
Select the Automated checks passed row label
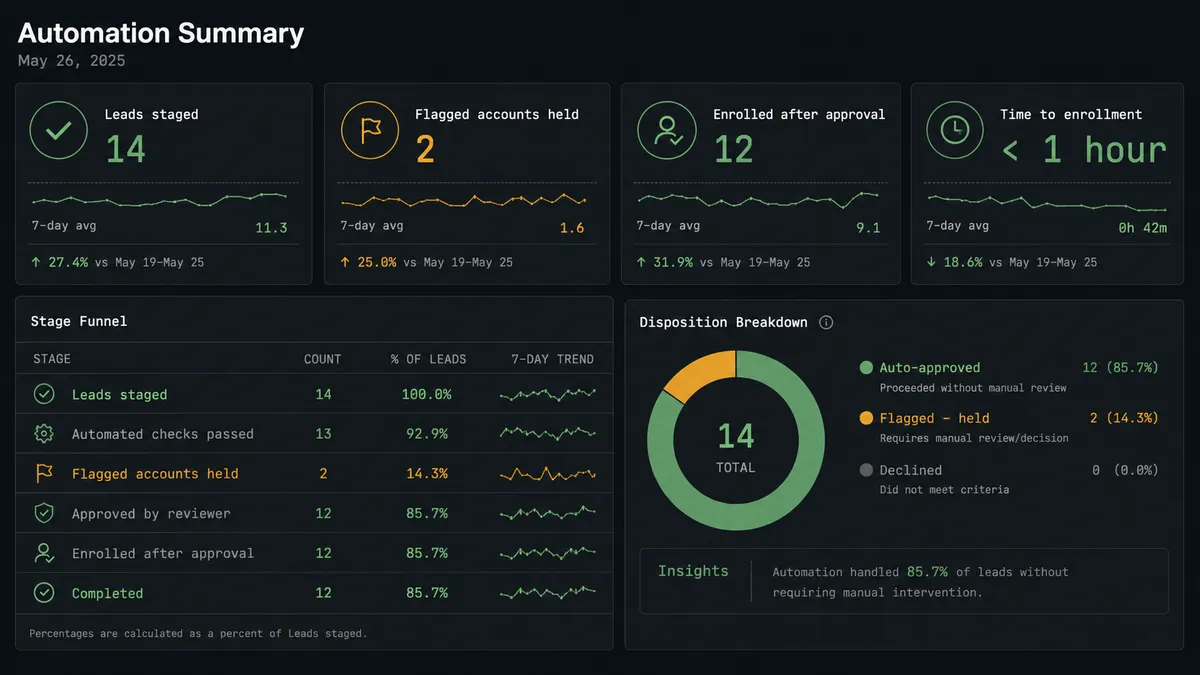click(163, 434)
